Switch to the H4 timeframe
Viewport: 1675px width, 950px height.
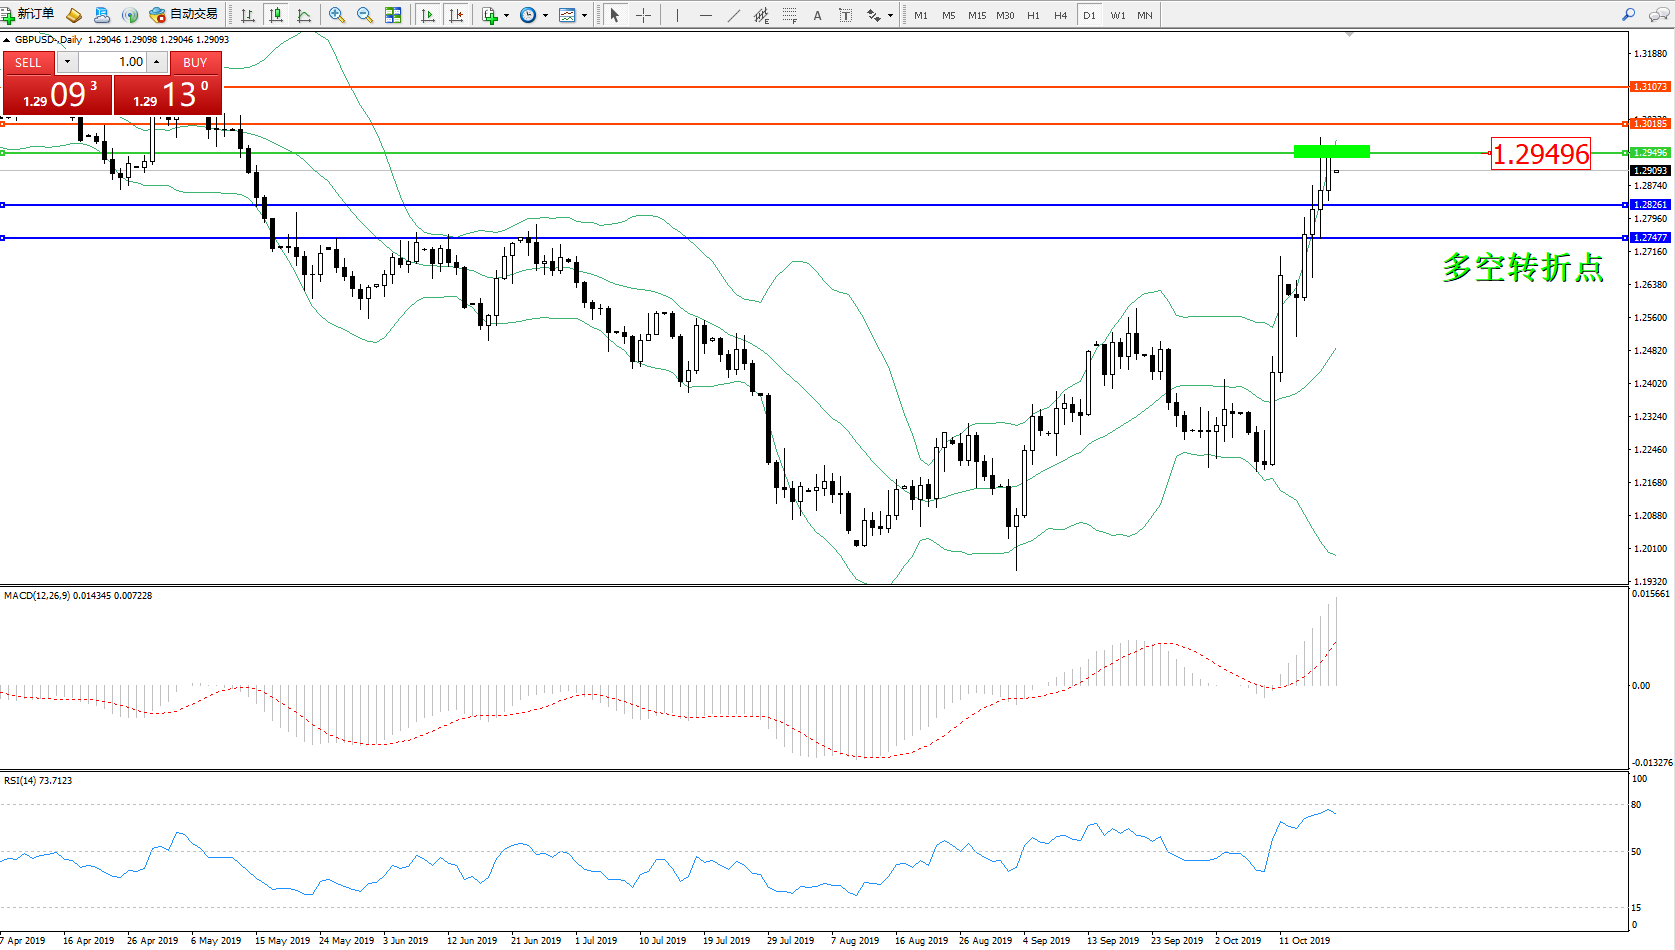point(1060,15)
